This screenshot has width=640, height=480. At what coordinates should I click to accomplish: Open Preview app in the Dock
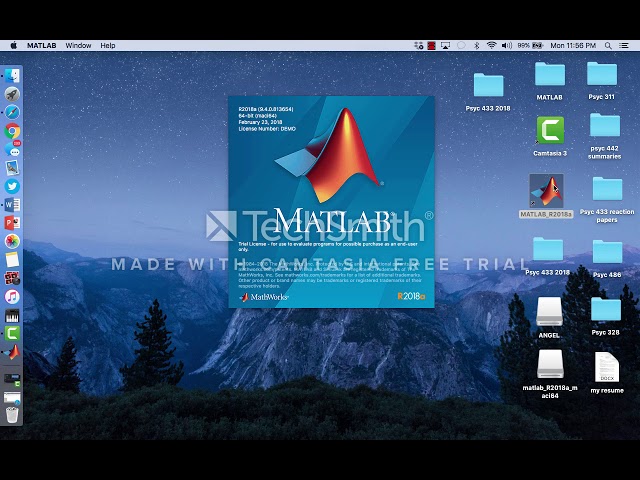point(12,168)
